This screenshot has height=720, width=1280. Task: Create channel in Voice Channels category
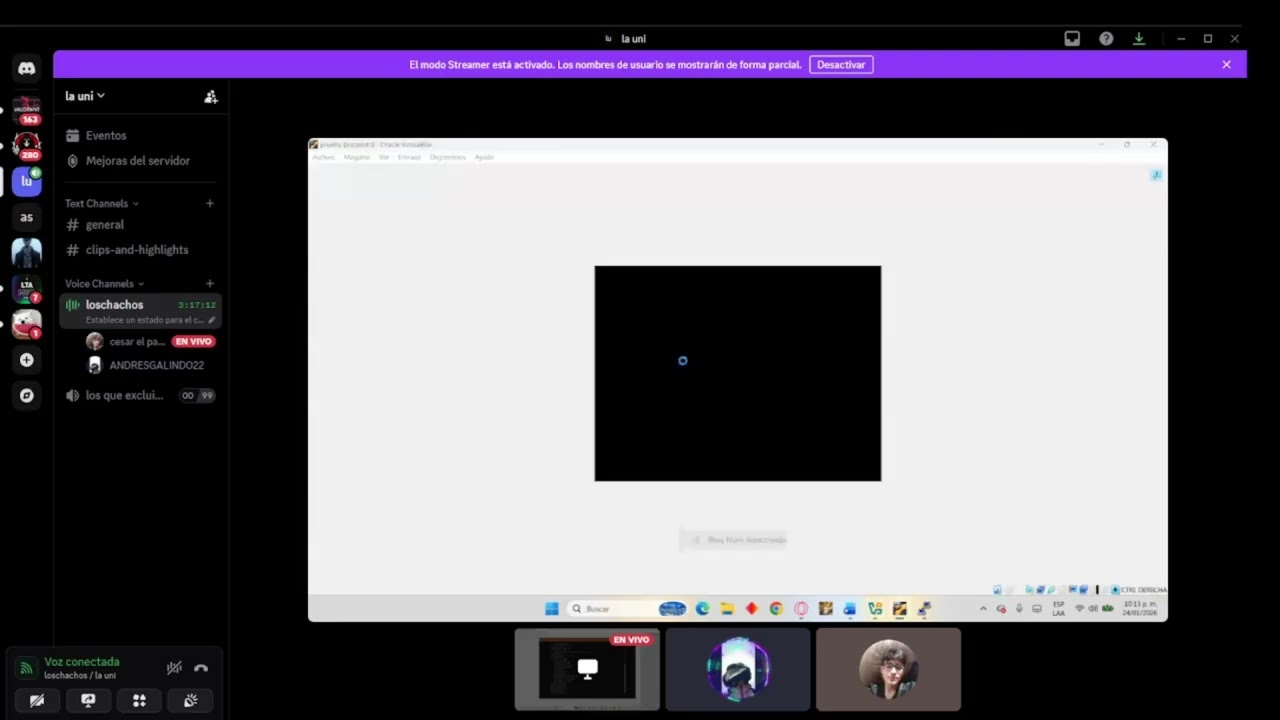210,284
